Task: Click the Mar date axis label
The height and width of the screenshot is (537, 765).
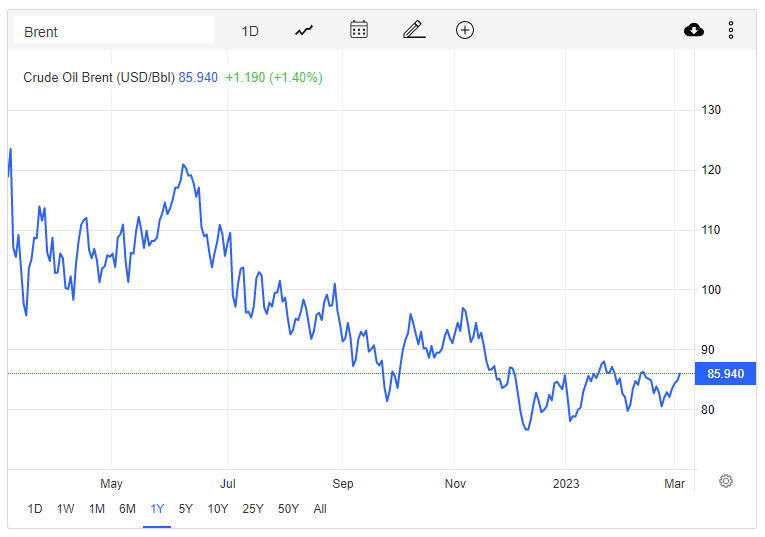Action: (674, 484)
